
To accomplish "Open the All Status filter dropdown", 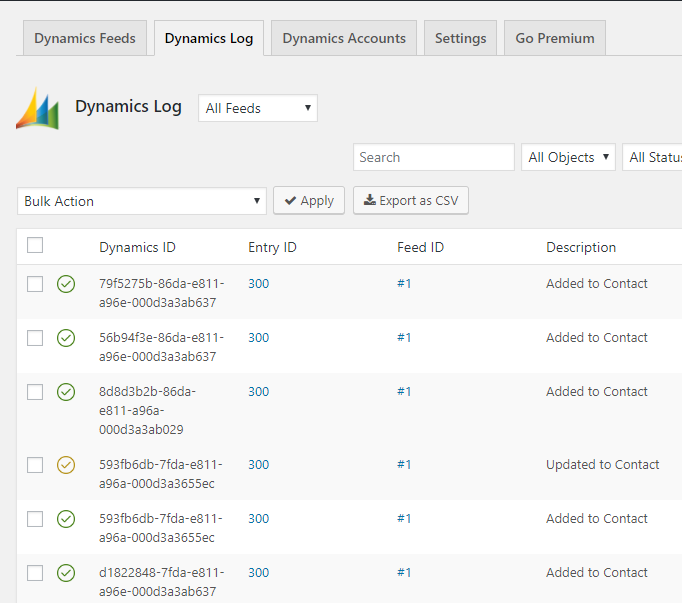I will (x=652, y=157).
